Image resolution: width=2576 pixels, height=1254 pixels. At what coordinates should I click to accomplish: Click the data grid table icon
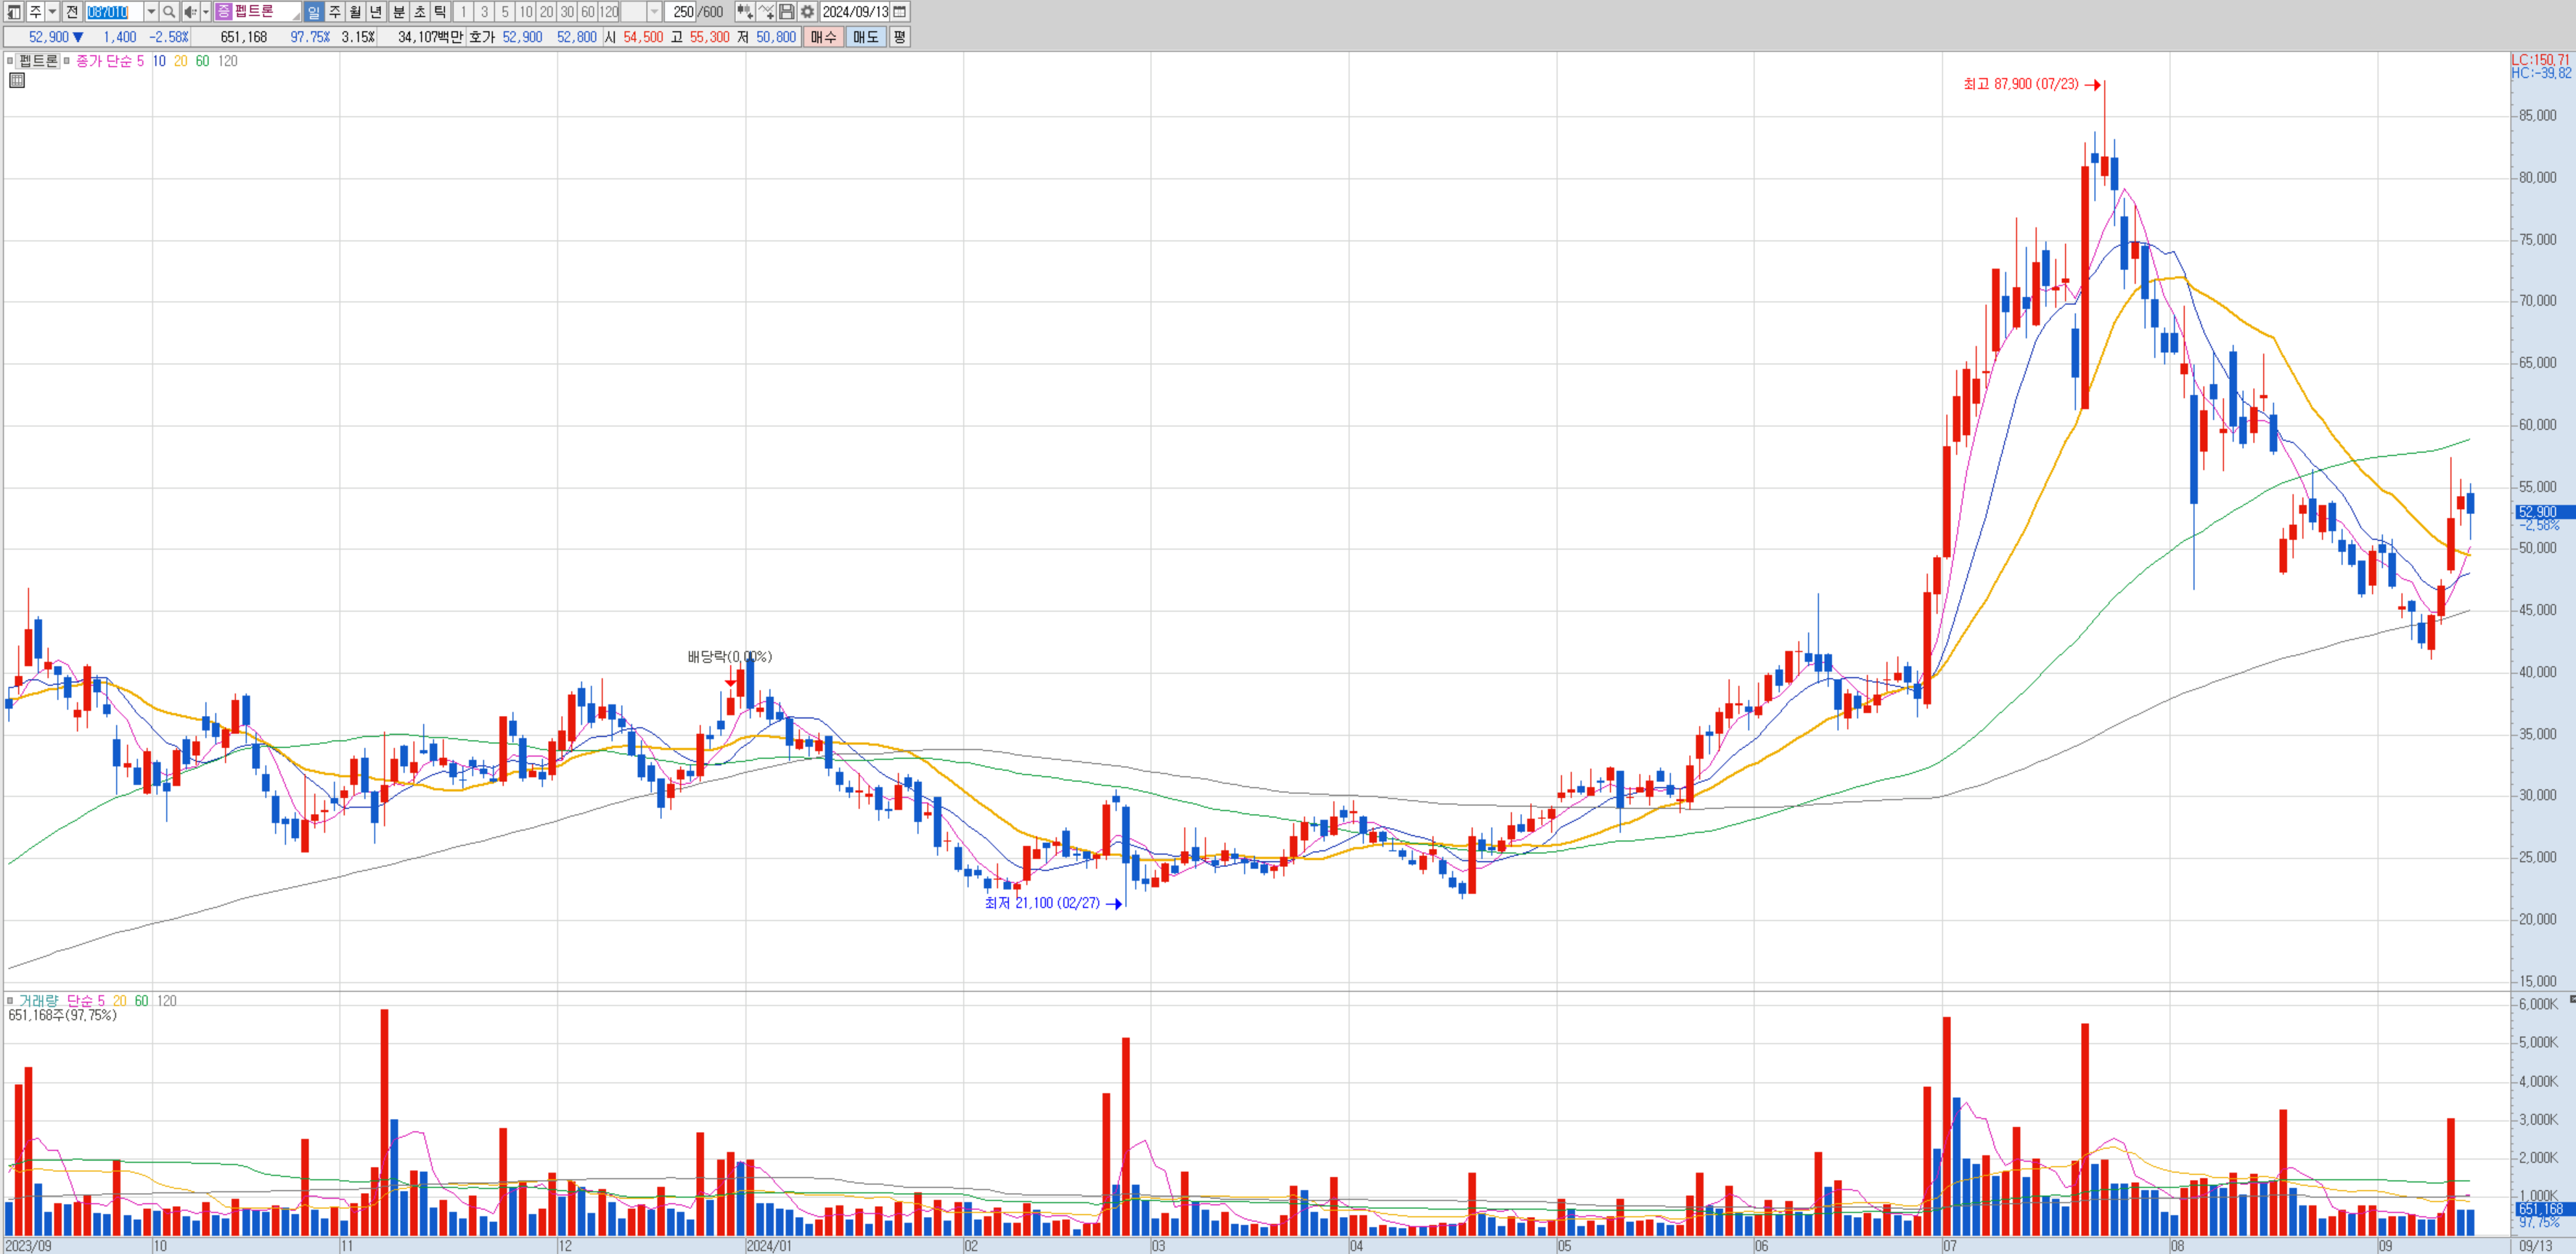pyautogui.click(x=17, y=80)
